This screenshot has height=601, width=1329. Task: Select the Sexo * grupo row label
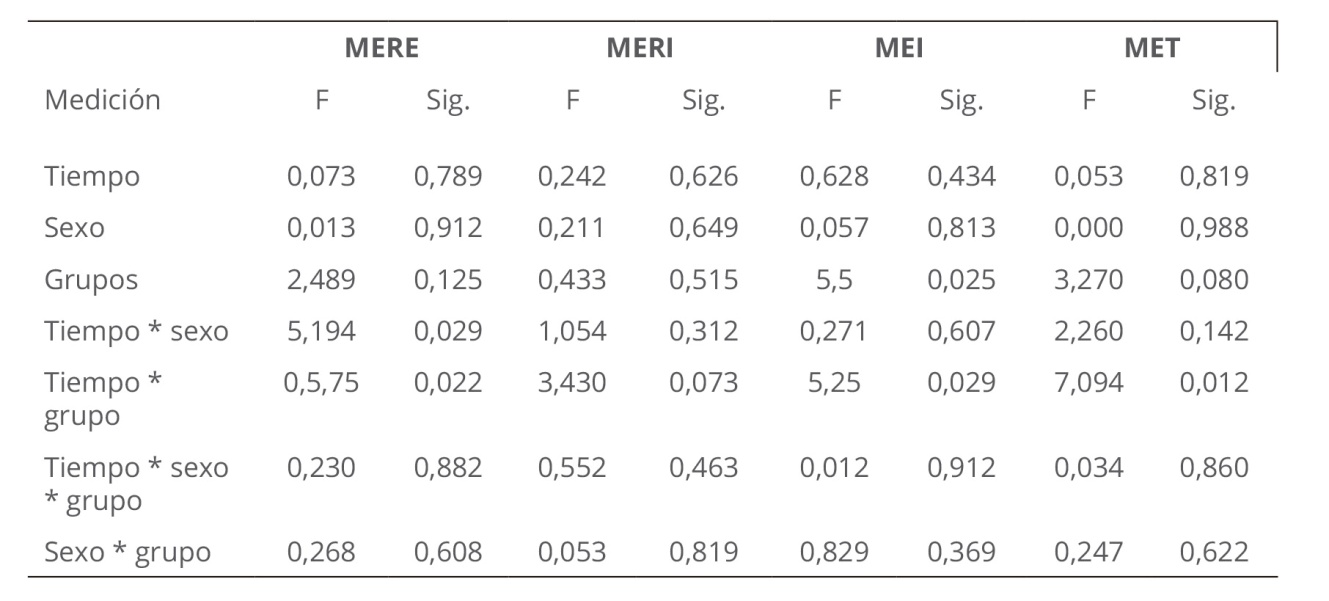[127, 552]
